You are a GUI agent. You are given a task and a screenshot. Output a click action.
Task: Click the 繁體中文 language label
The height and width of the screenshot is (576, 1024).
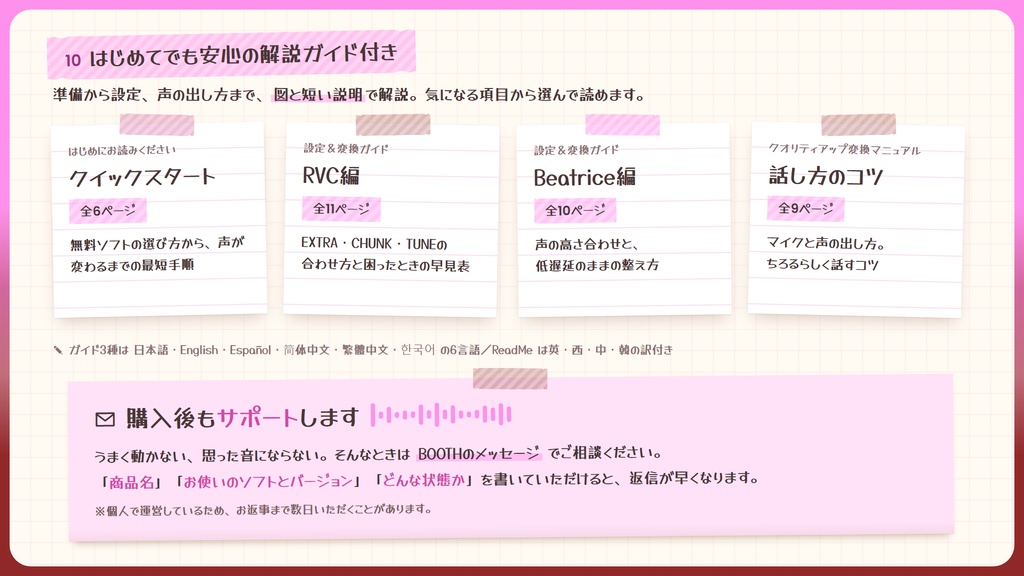(x=365, y=350)
